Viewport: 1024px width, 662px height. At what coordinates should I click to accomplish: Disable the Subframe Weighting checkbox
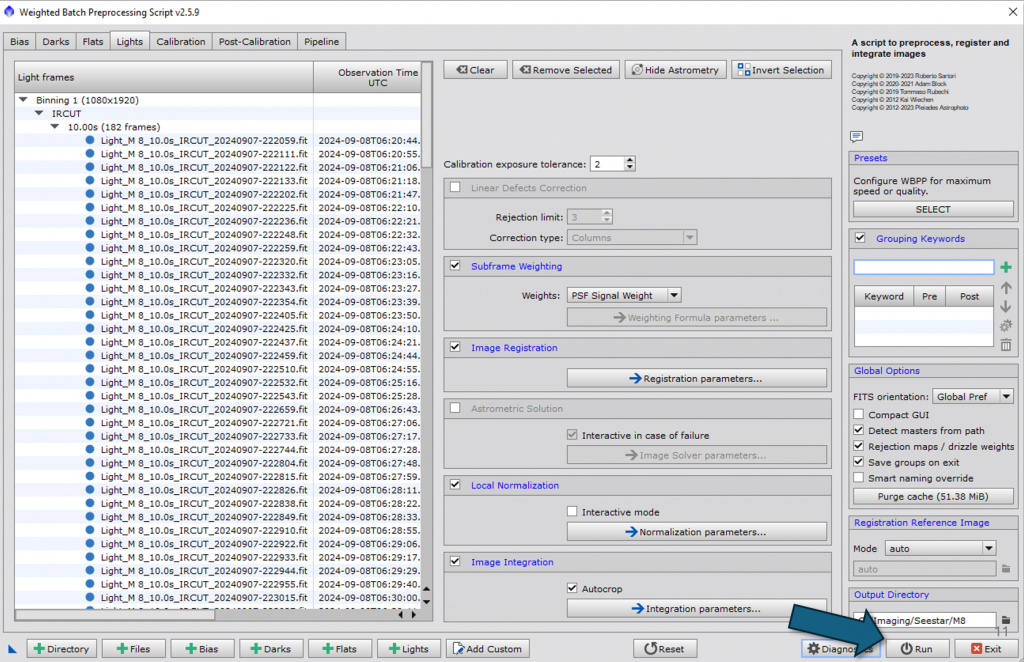[x=456, y=266]
